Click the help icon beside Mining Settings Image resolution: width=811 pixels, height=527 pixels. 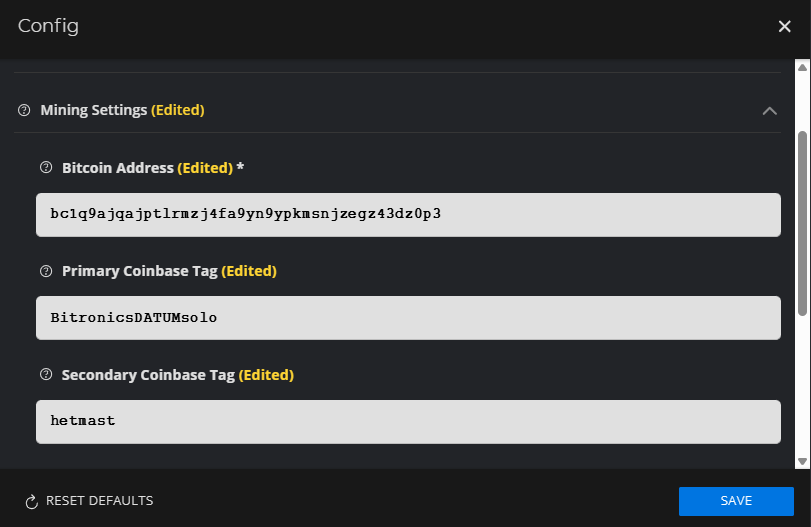[24, 110]
